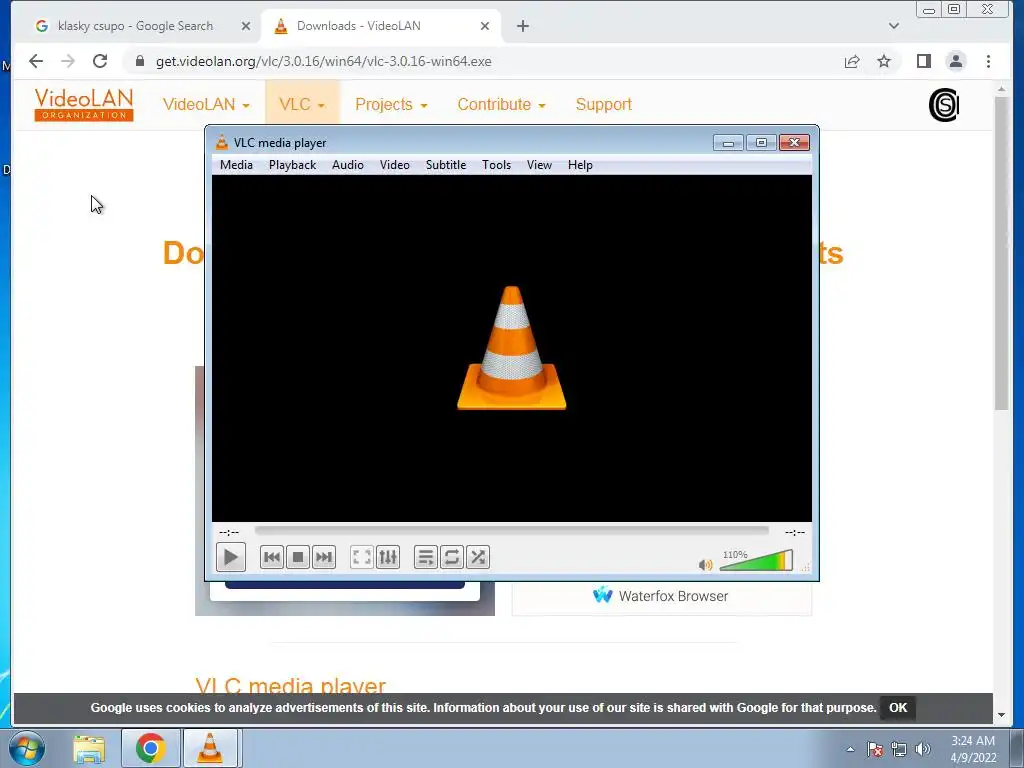
Task: Switch to Chrome in the taskbar
Action: click(x=151, y=748)
